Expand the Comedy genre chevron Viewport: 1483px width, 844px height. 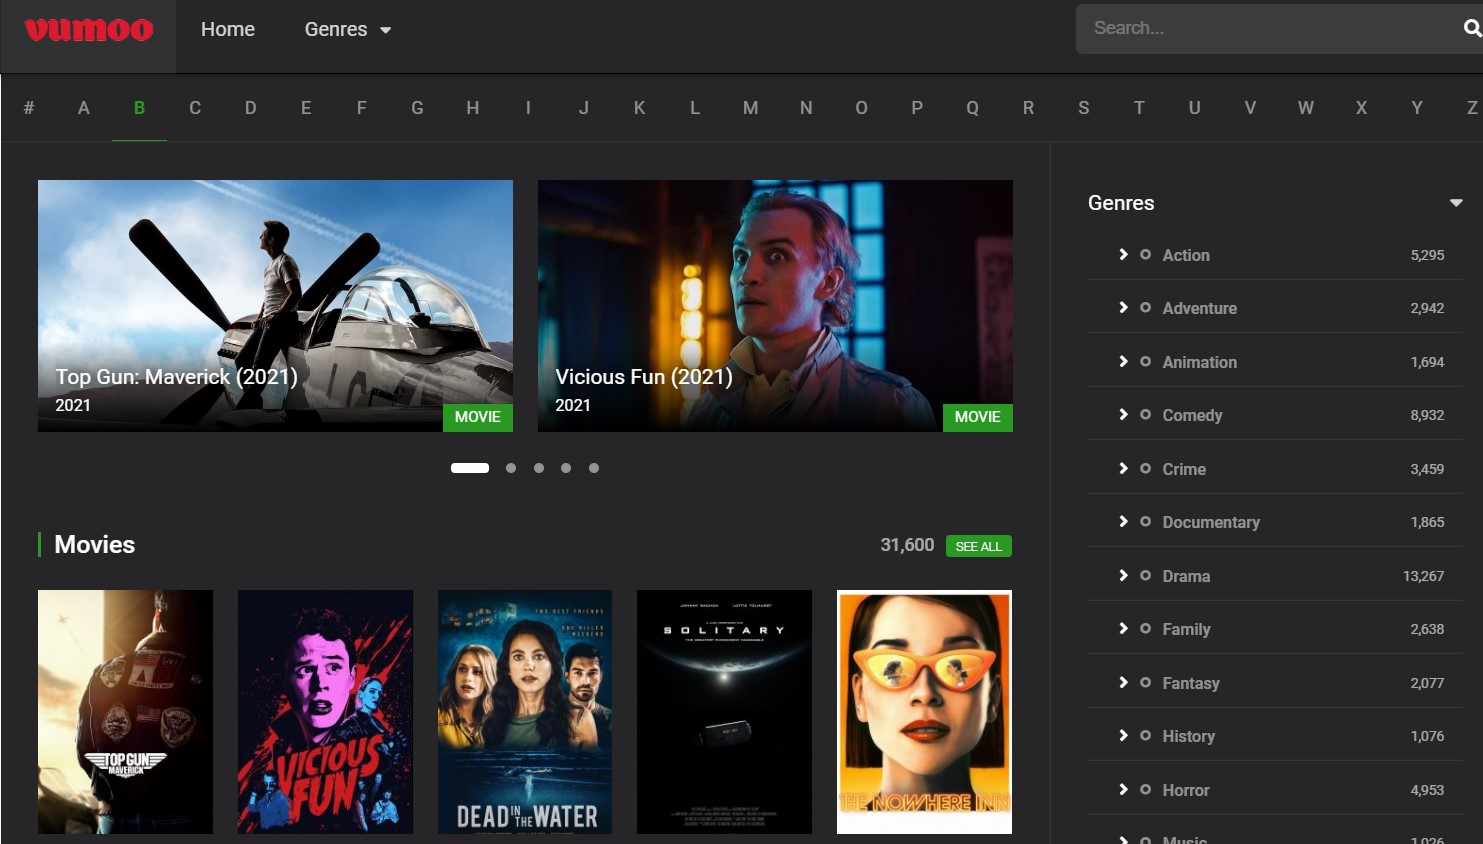(1123, 414)
